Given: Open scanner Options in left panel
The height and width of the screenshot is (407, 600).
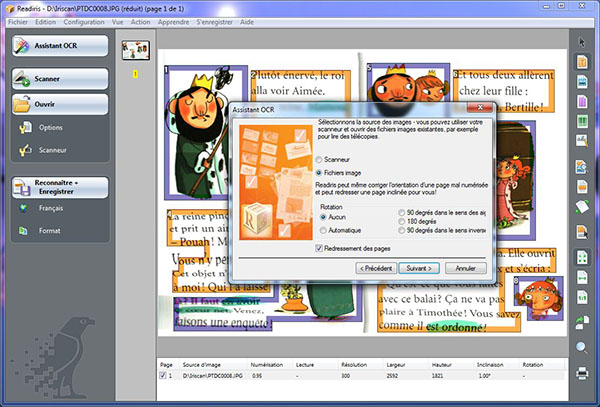Looking at the screenshot, I should 50,127.
